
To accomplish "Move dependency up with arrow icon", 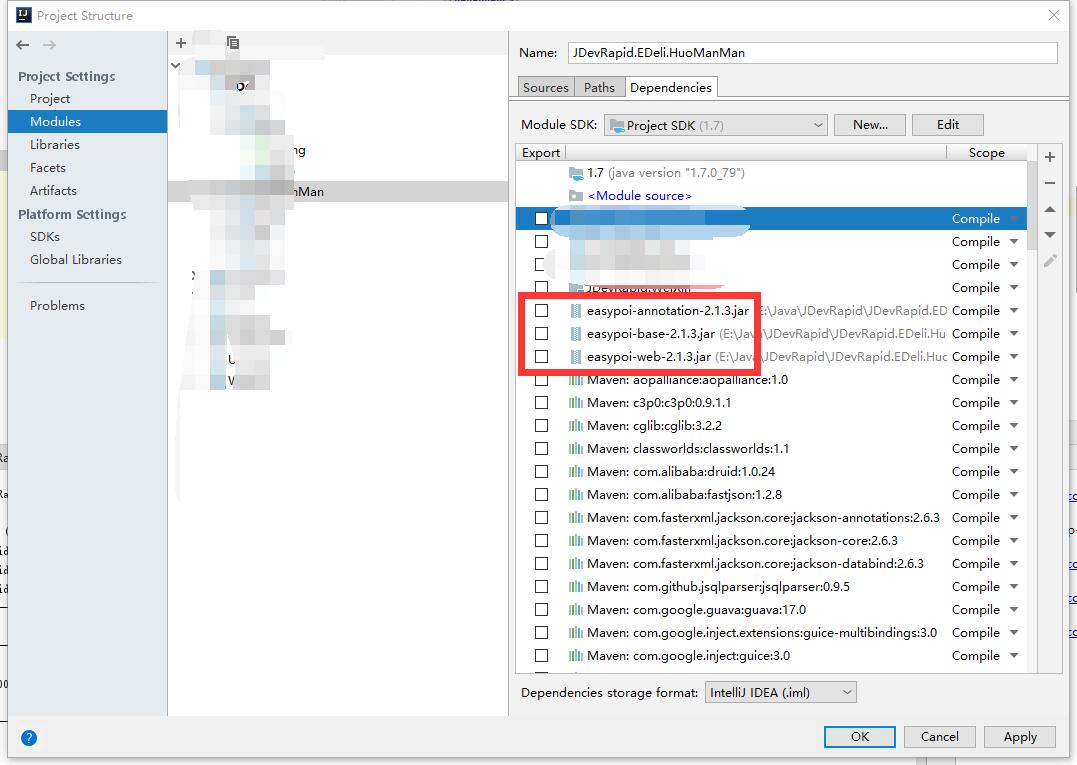I will 1050,209.
